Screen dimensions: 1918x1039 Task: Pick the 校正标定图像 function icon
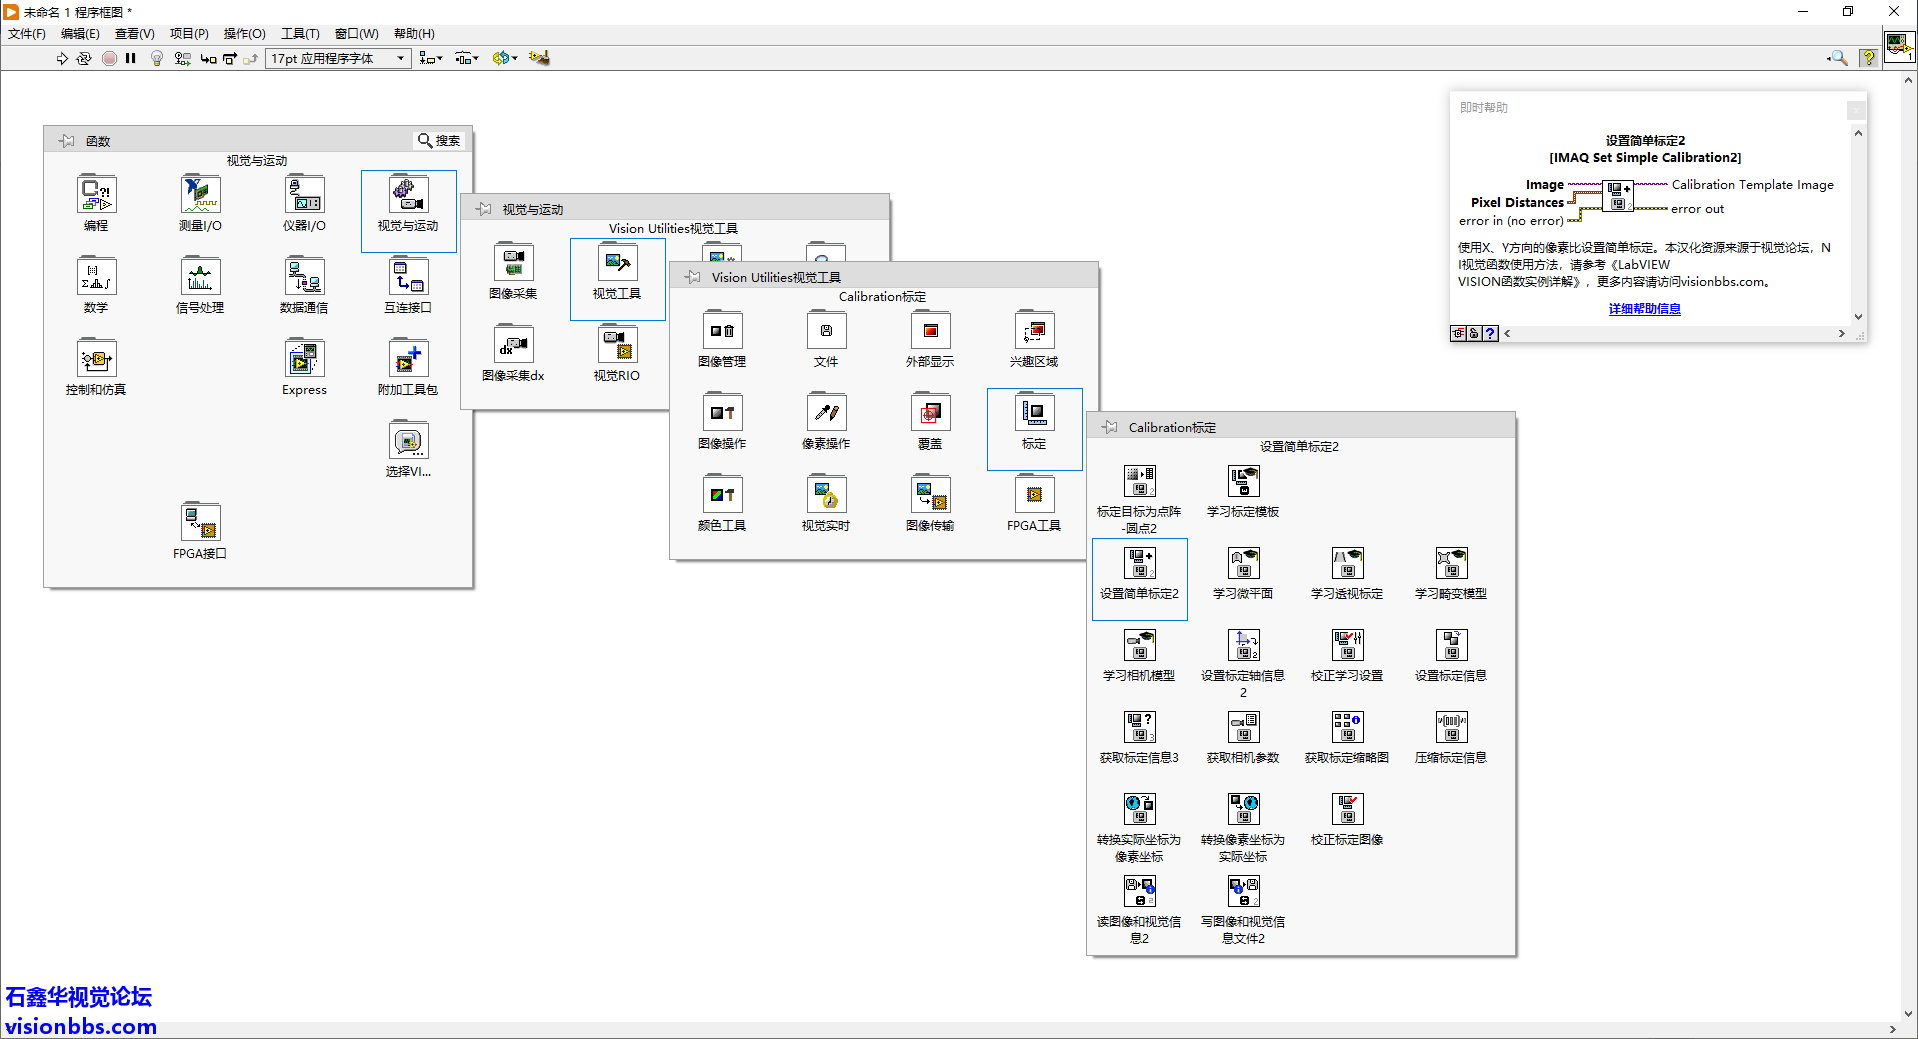point(1347,811)
